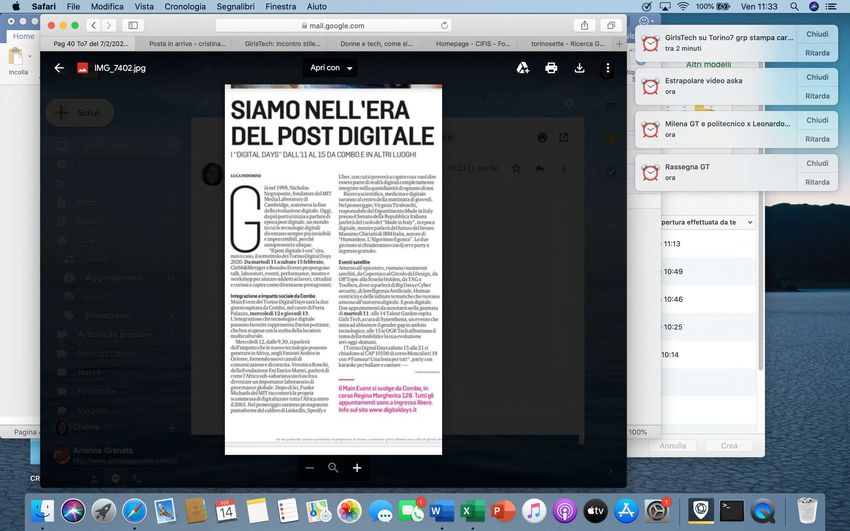
Task: Print the IMG_7402.jpg attachment
Action: 551,68
